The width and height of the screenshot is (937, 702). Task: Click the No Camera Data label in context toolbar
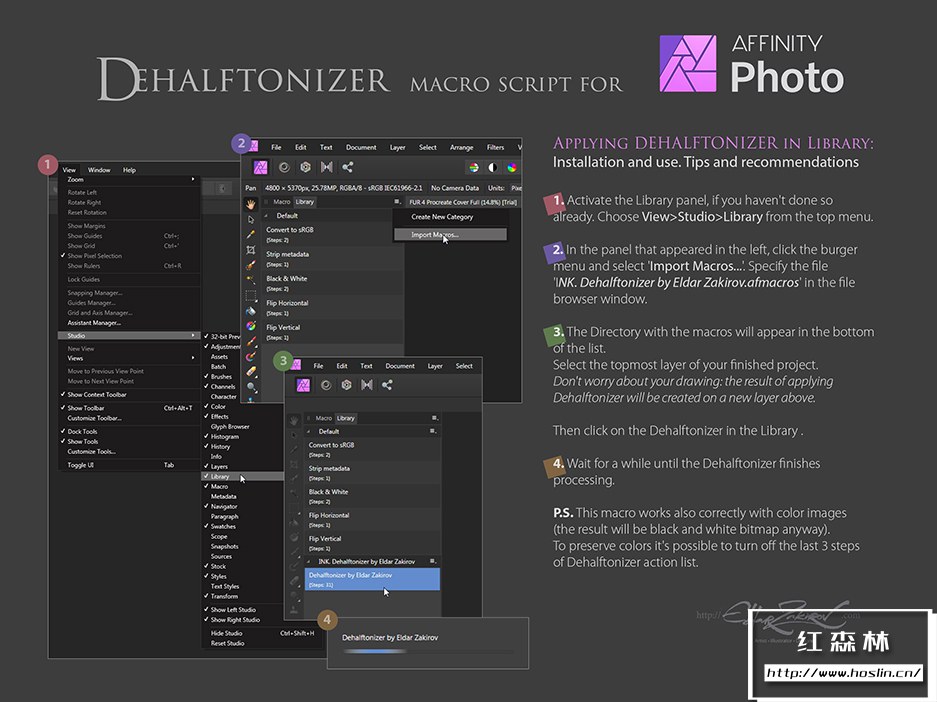point(455,188)
